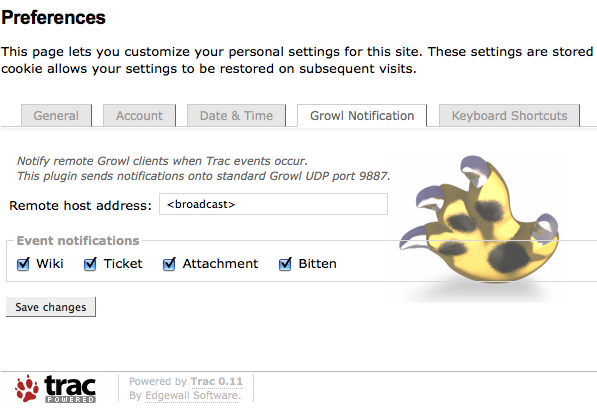Toggle the Bitten notification checkbox
This screenshot has width=597, height=416.
point(285,264)
